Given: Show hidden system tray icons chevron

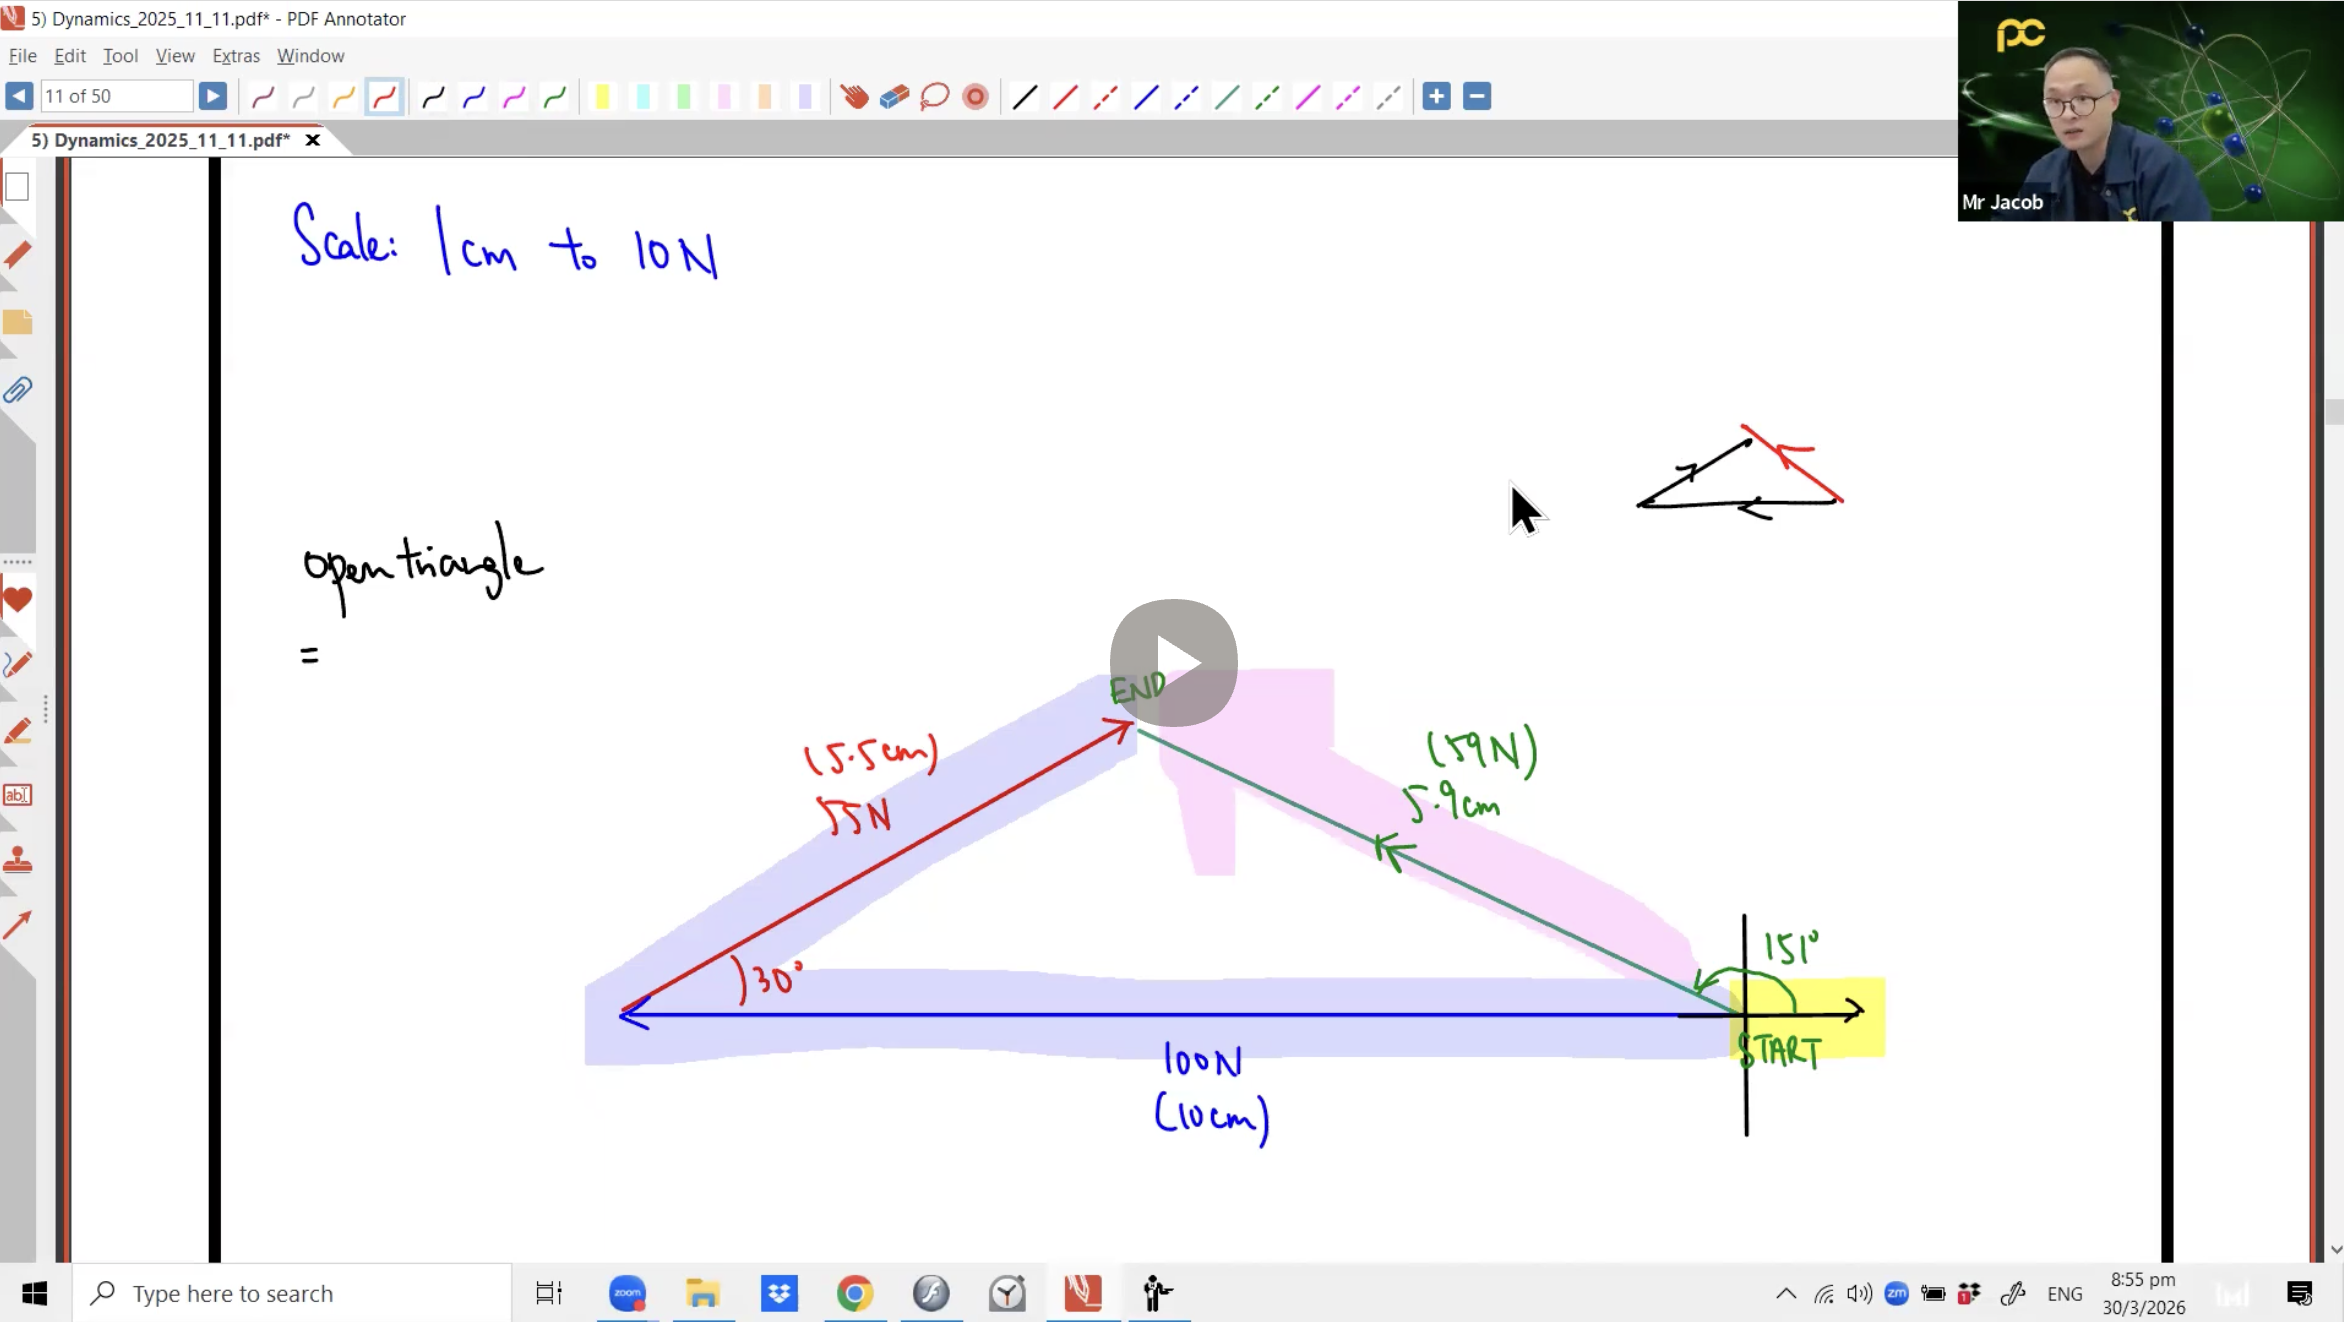Looking at the screenshot, I should pos(1785,1294).
